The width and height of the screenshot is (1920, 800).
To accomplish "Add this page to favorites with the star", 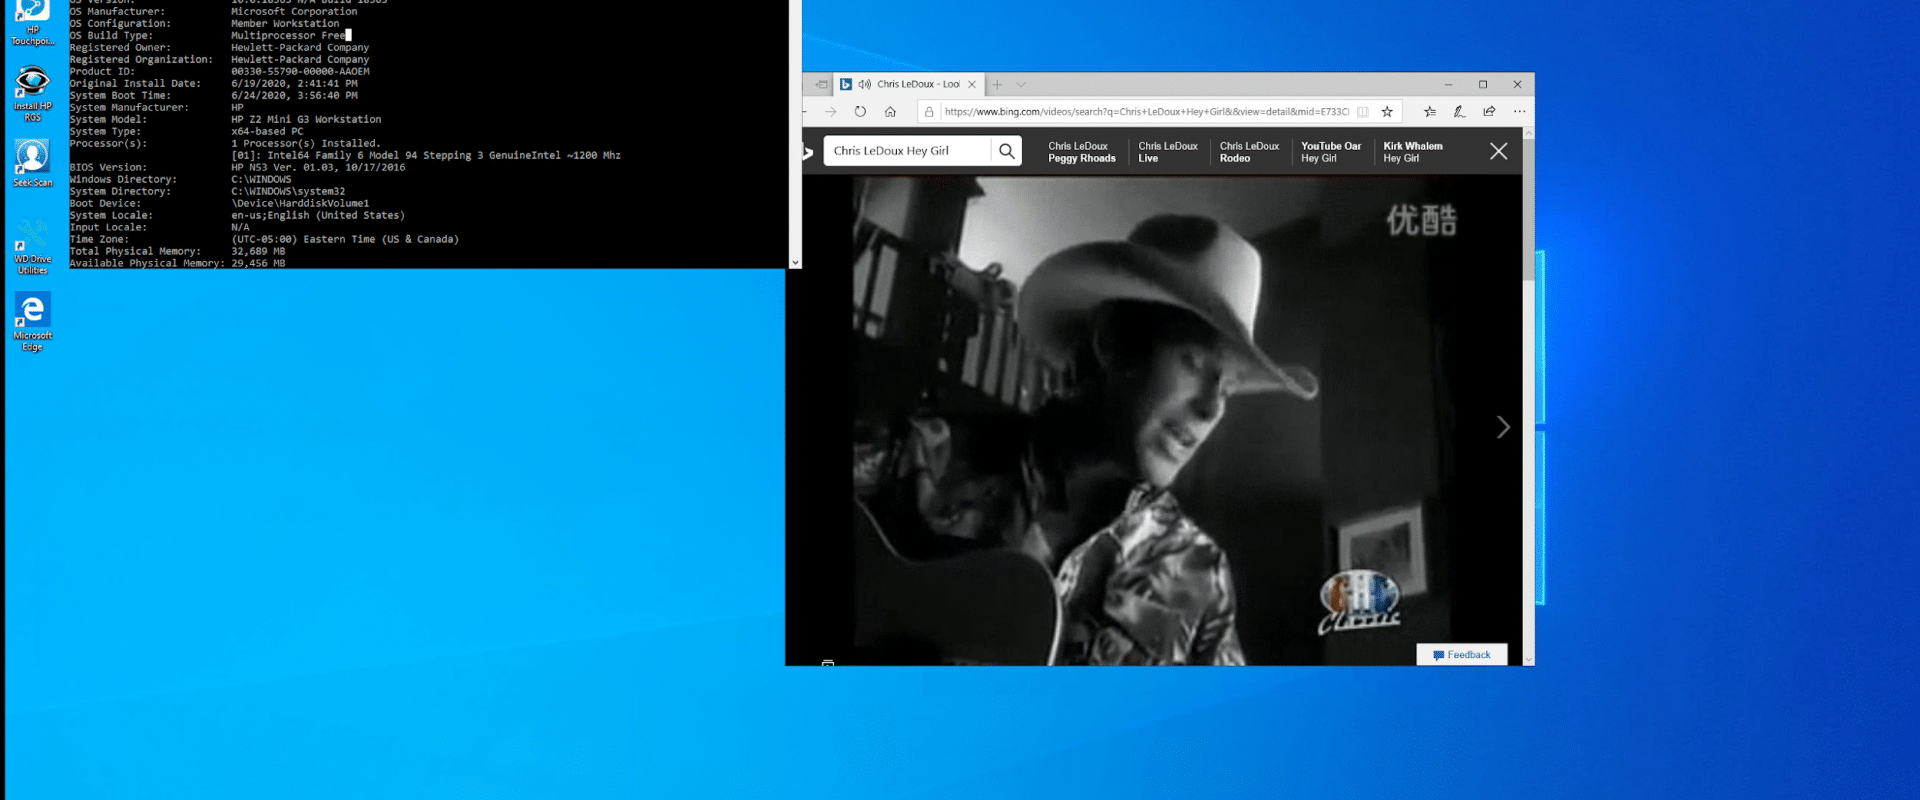I will tap(1387, 112).
